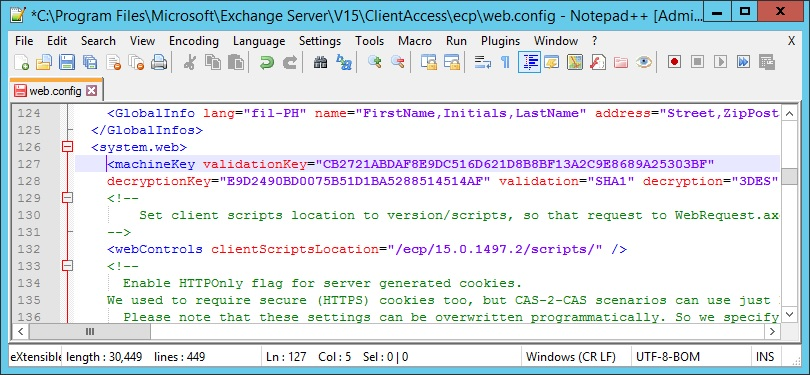This screenshot has height=375, width=810.
Task: Toggle the highlighted Indent Guide icon
Action: coord(529,62)
